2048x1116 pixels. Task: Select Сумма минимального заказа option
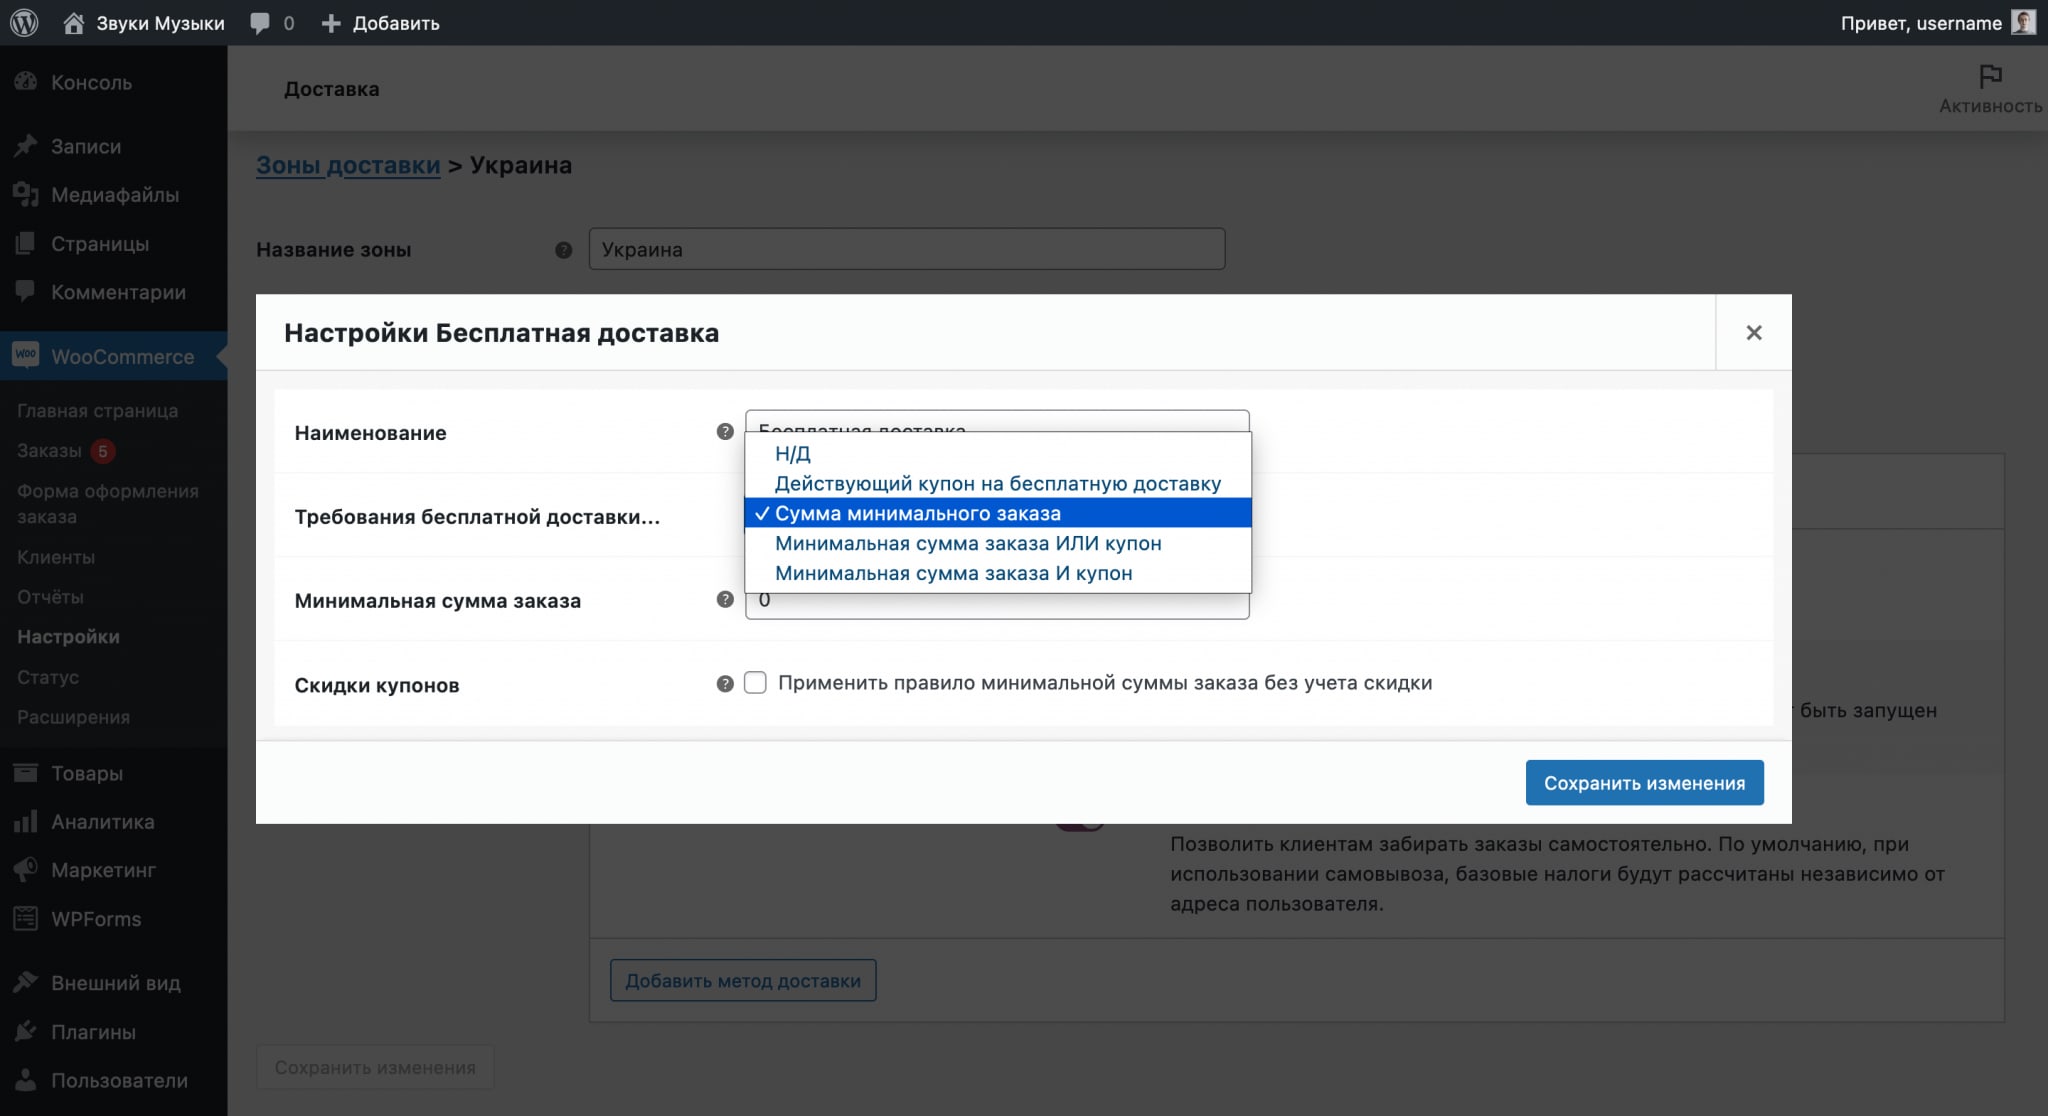point(998,513)
